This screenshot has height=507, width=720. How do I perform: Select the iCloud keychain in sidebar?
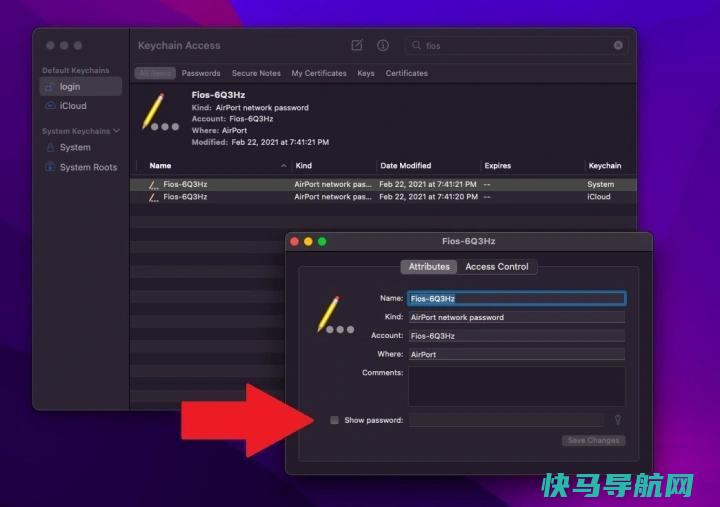pyautogui.click(x=81, y=106)
